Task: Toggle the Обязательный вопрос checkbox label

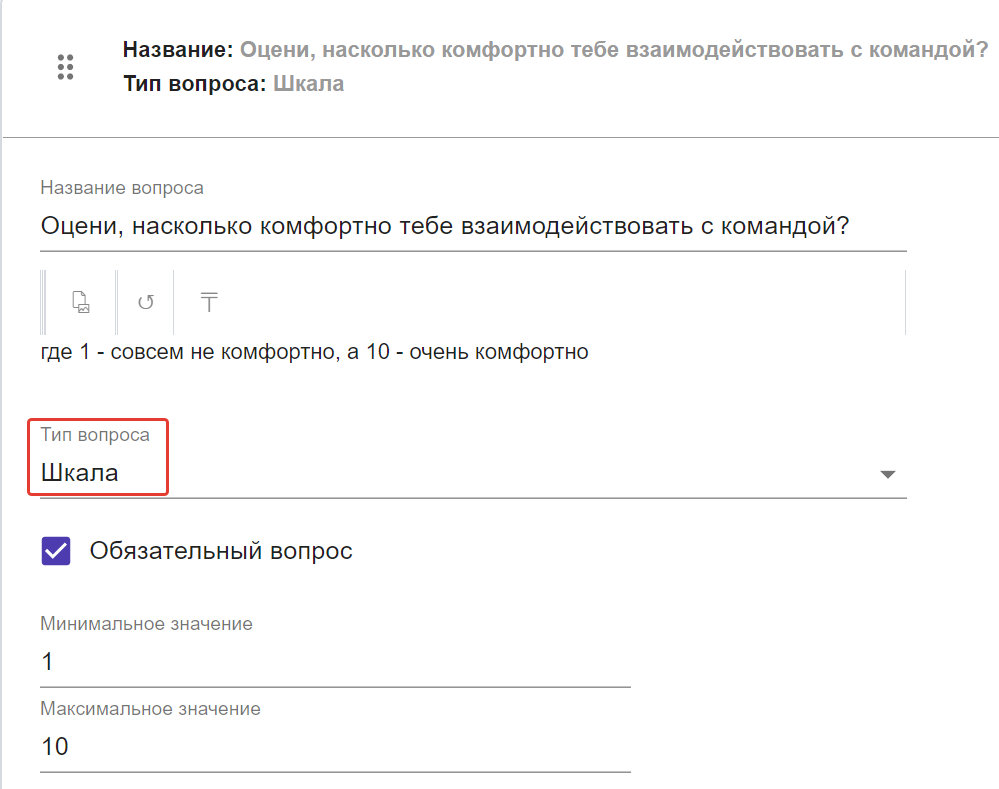Action: coord(221,551)
